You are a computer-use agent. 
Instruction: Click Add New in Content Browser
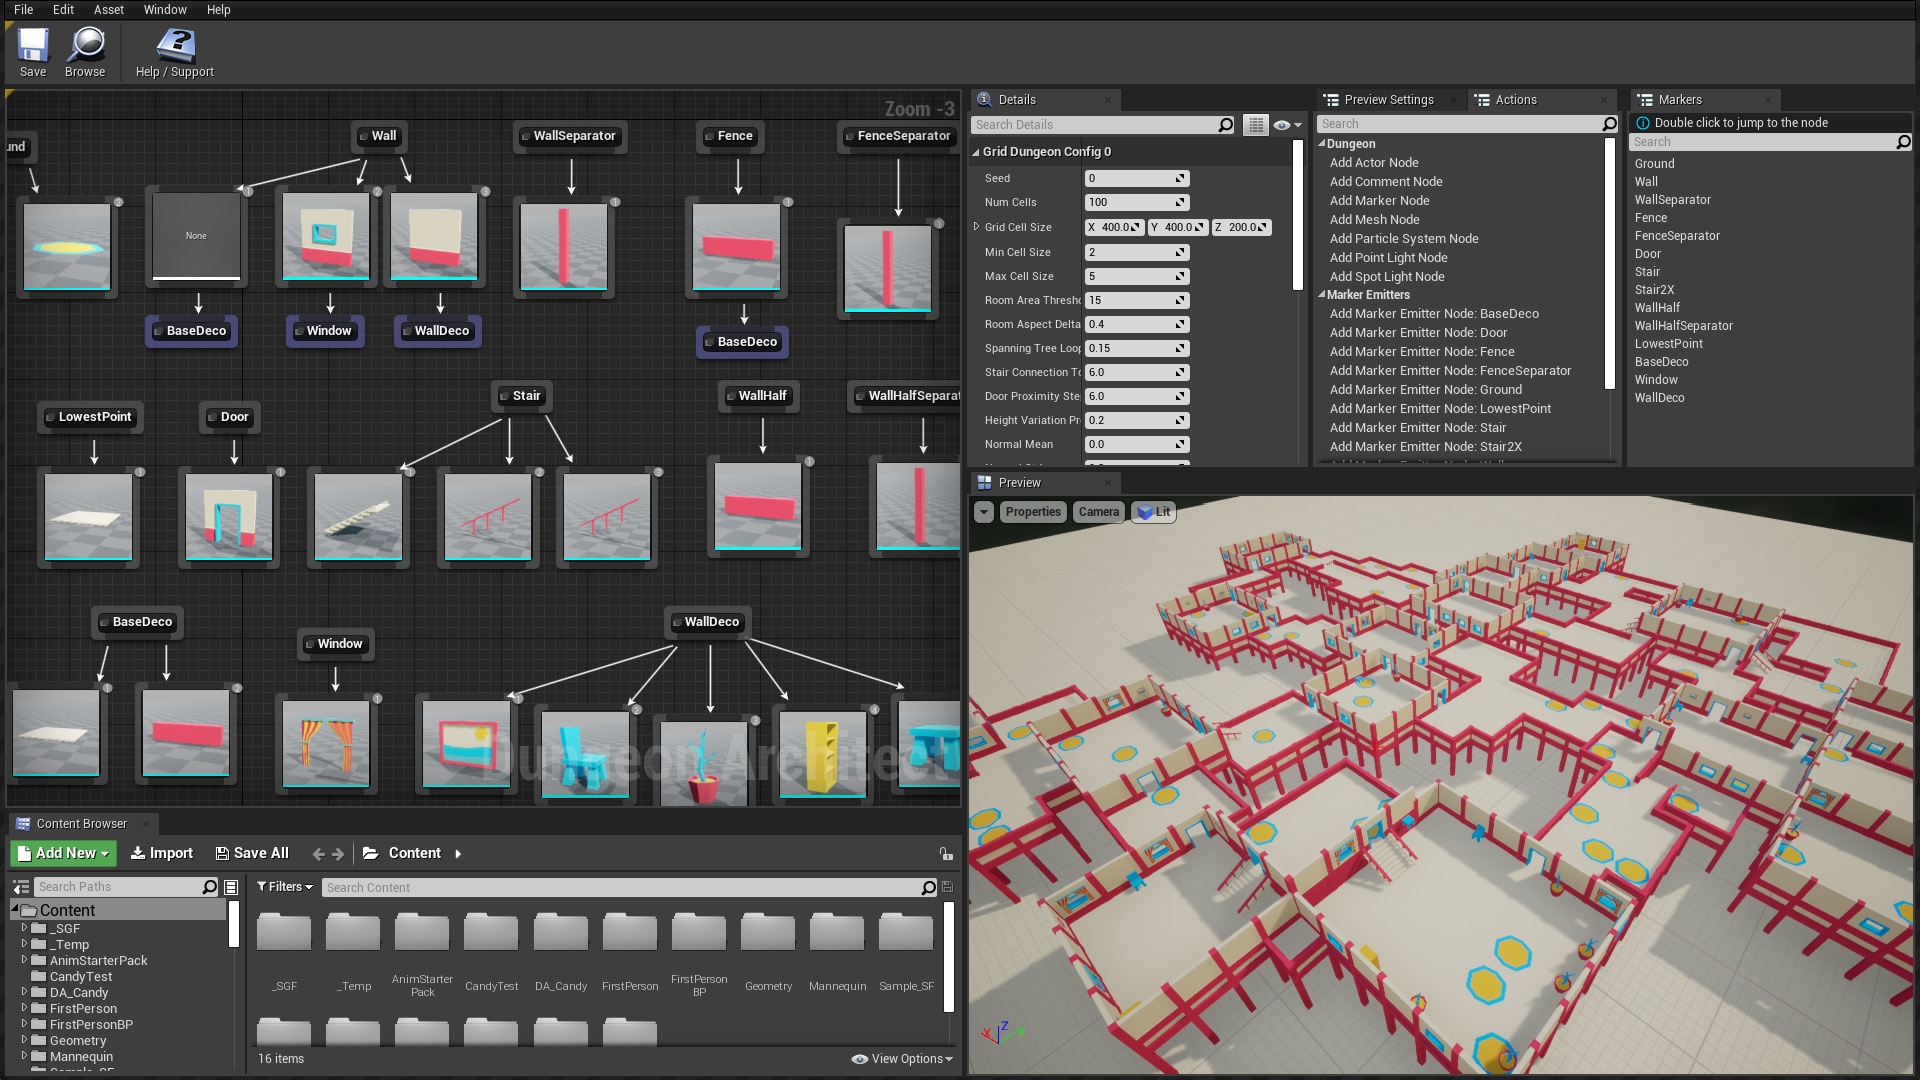pyautogui.click(x=63, y=852)
